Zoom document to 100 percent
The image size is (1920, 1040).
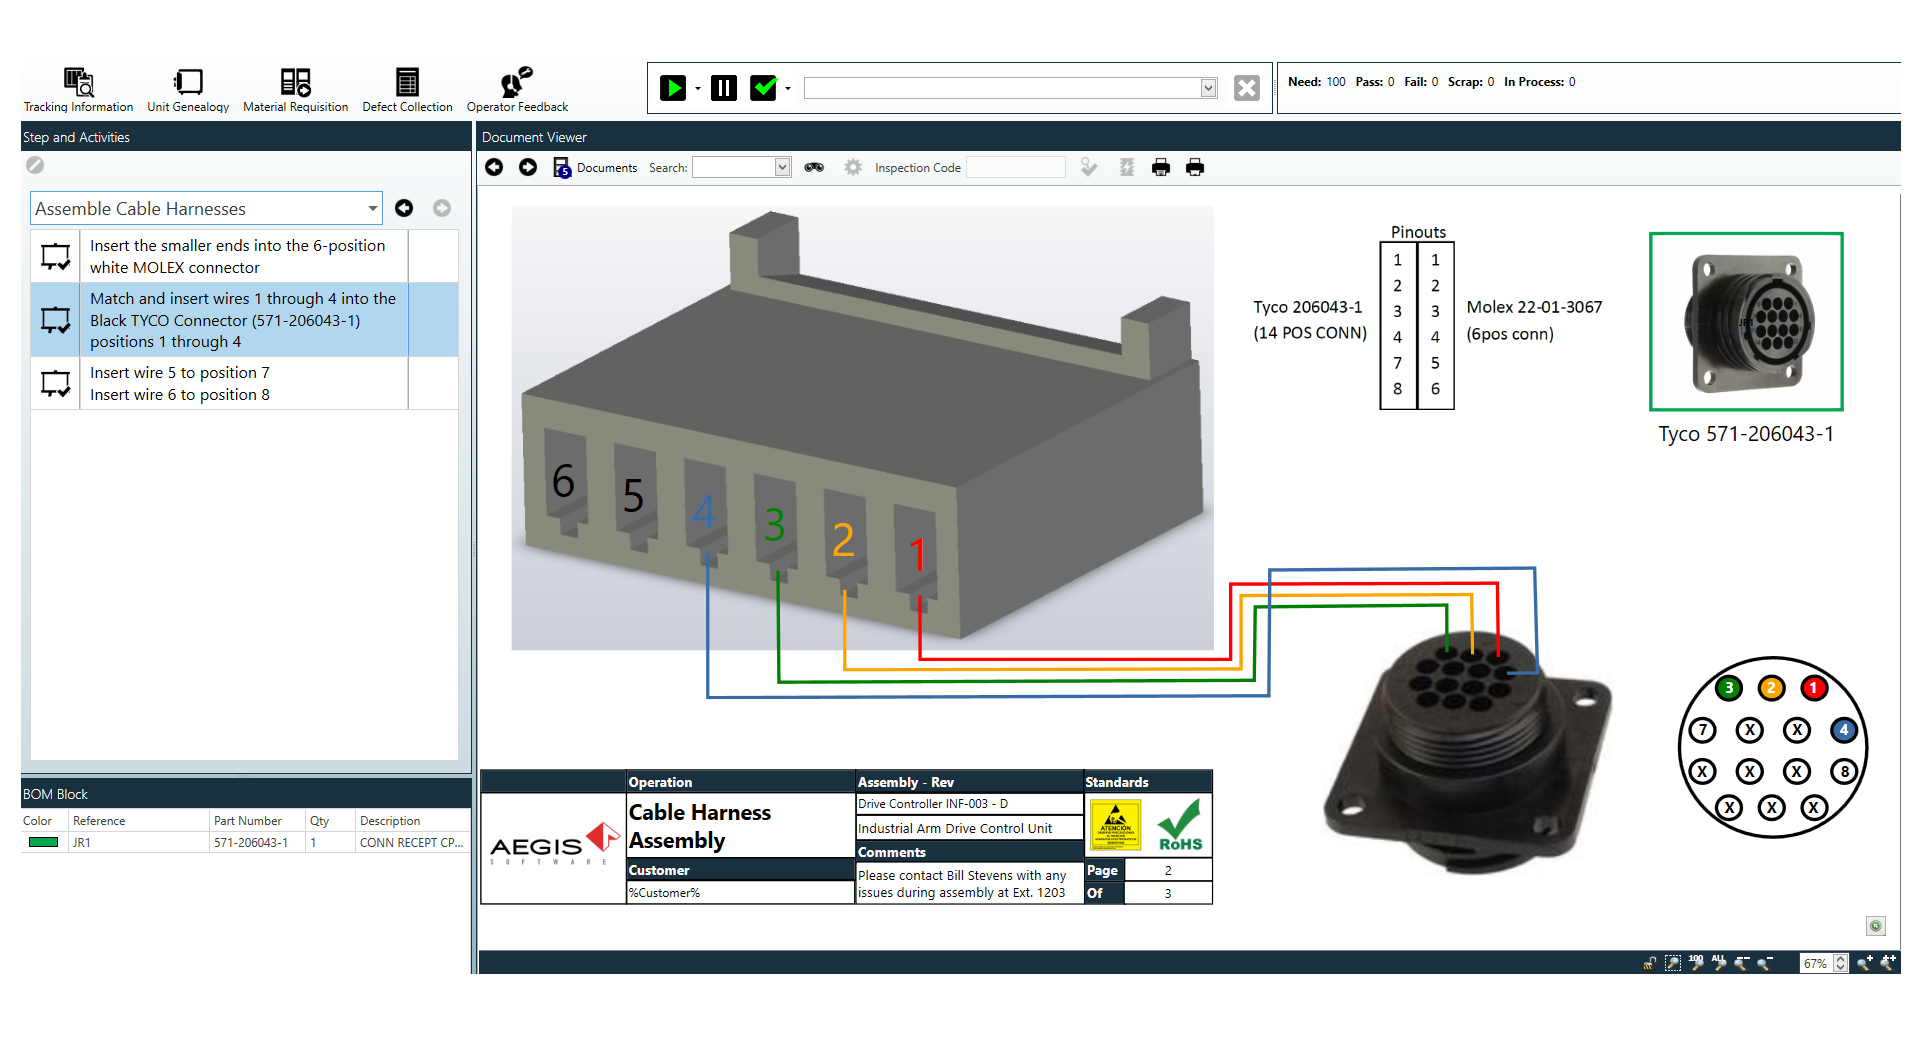1696,963
